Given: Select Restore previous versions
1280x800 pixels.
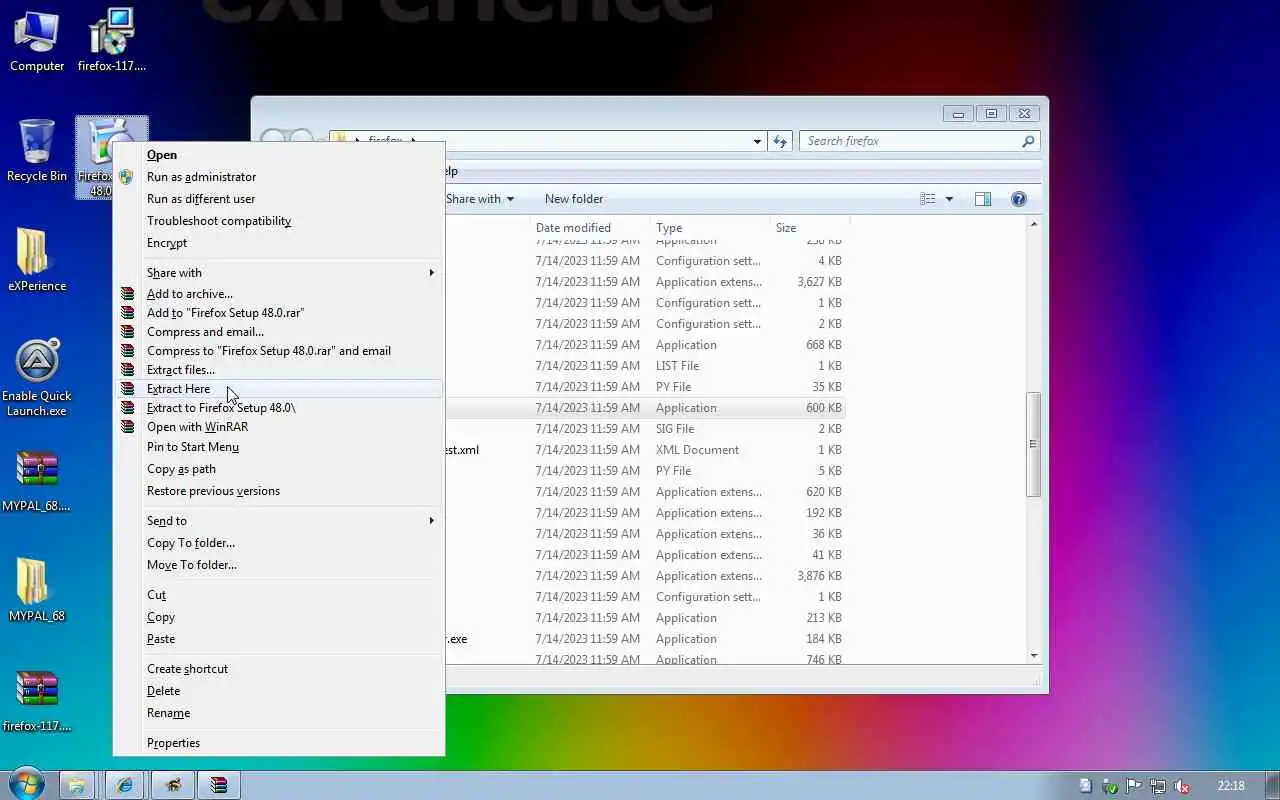Looking at the screenshot, I should coord(279,491).
